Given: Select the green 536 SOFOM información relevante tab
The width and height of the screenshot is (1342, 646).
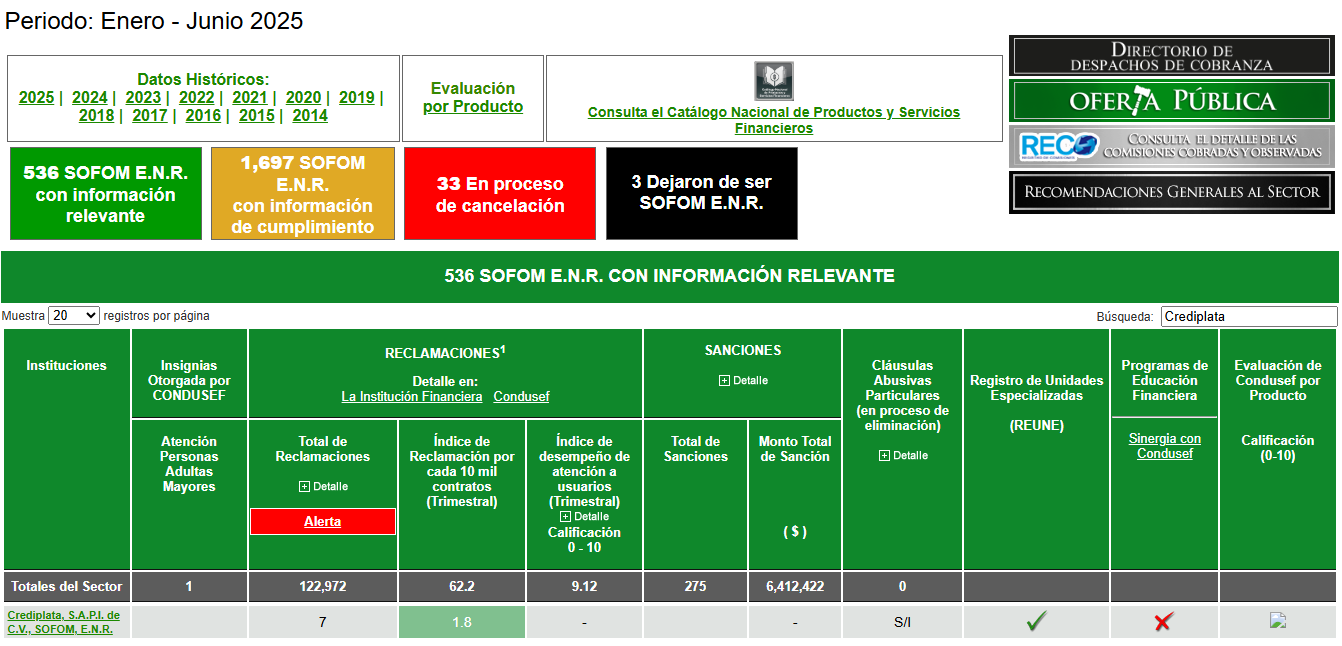Looking at the screenshot, I should (x=105, y=194).
